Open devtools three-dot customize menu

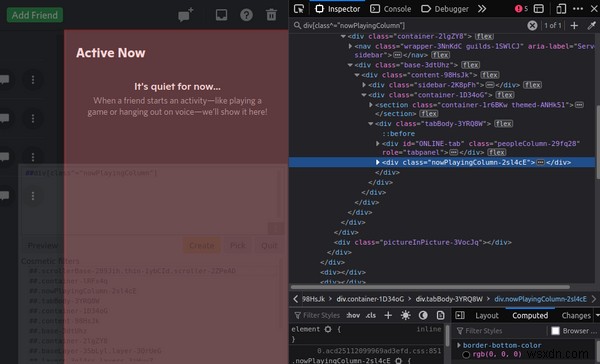578,8
